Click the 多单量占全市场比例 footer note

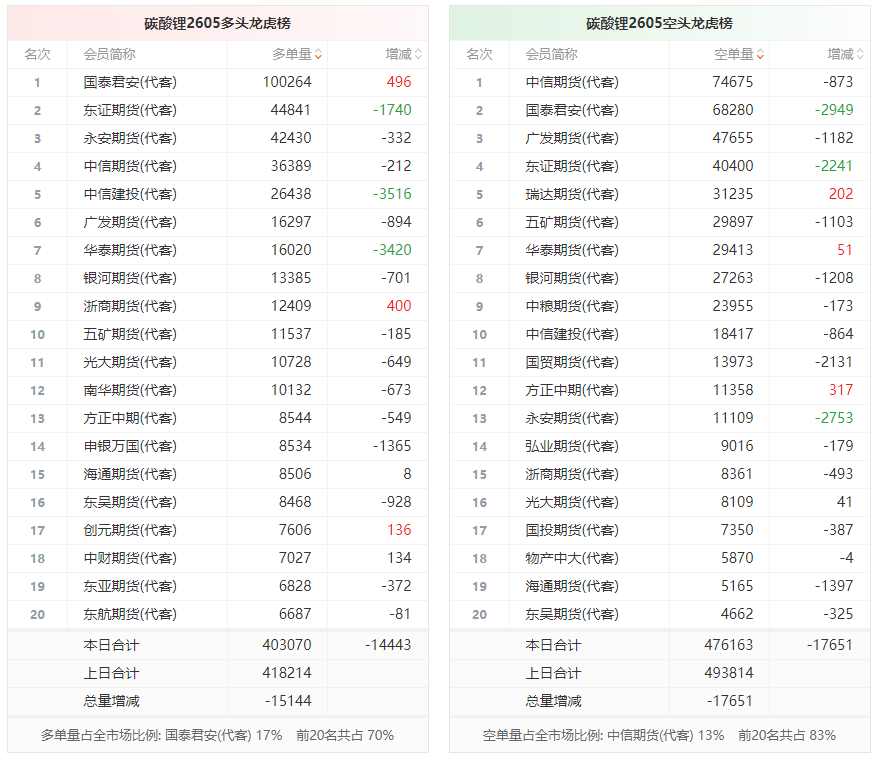pos(217,735)
